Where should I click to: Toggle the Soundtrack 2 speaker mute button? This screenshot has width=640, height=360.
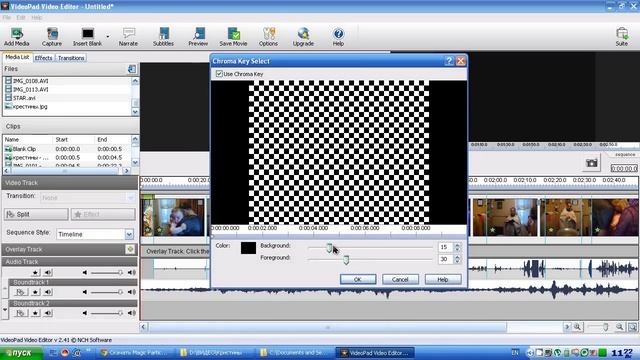point(48,313)
